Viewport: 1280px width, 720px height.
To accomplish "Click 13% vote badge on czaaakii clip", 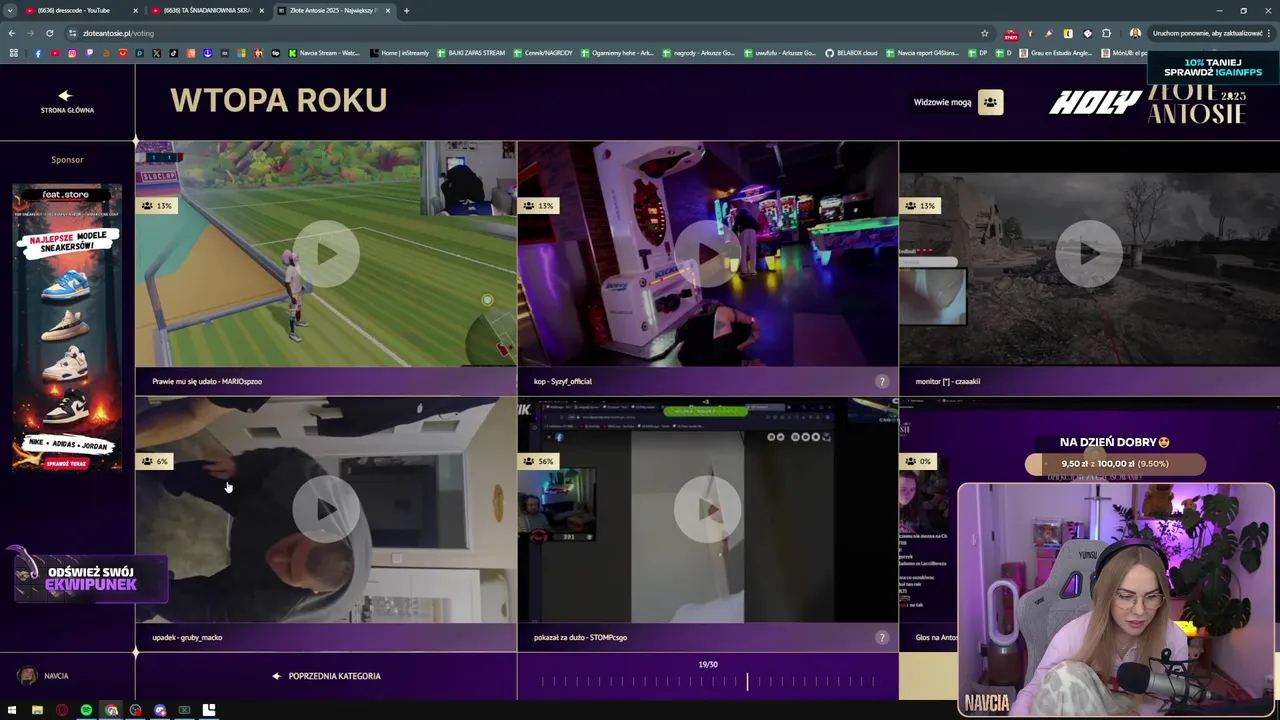I will (x=921, y=205).
